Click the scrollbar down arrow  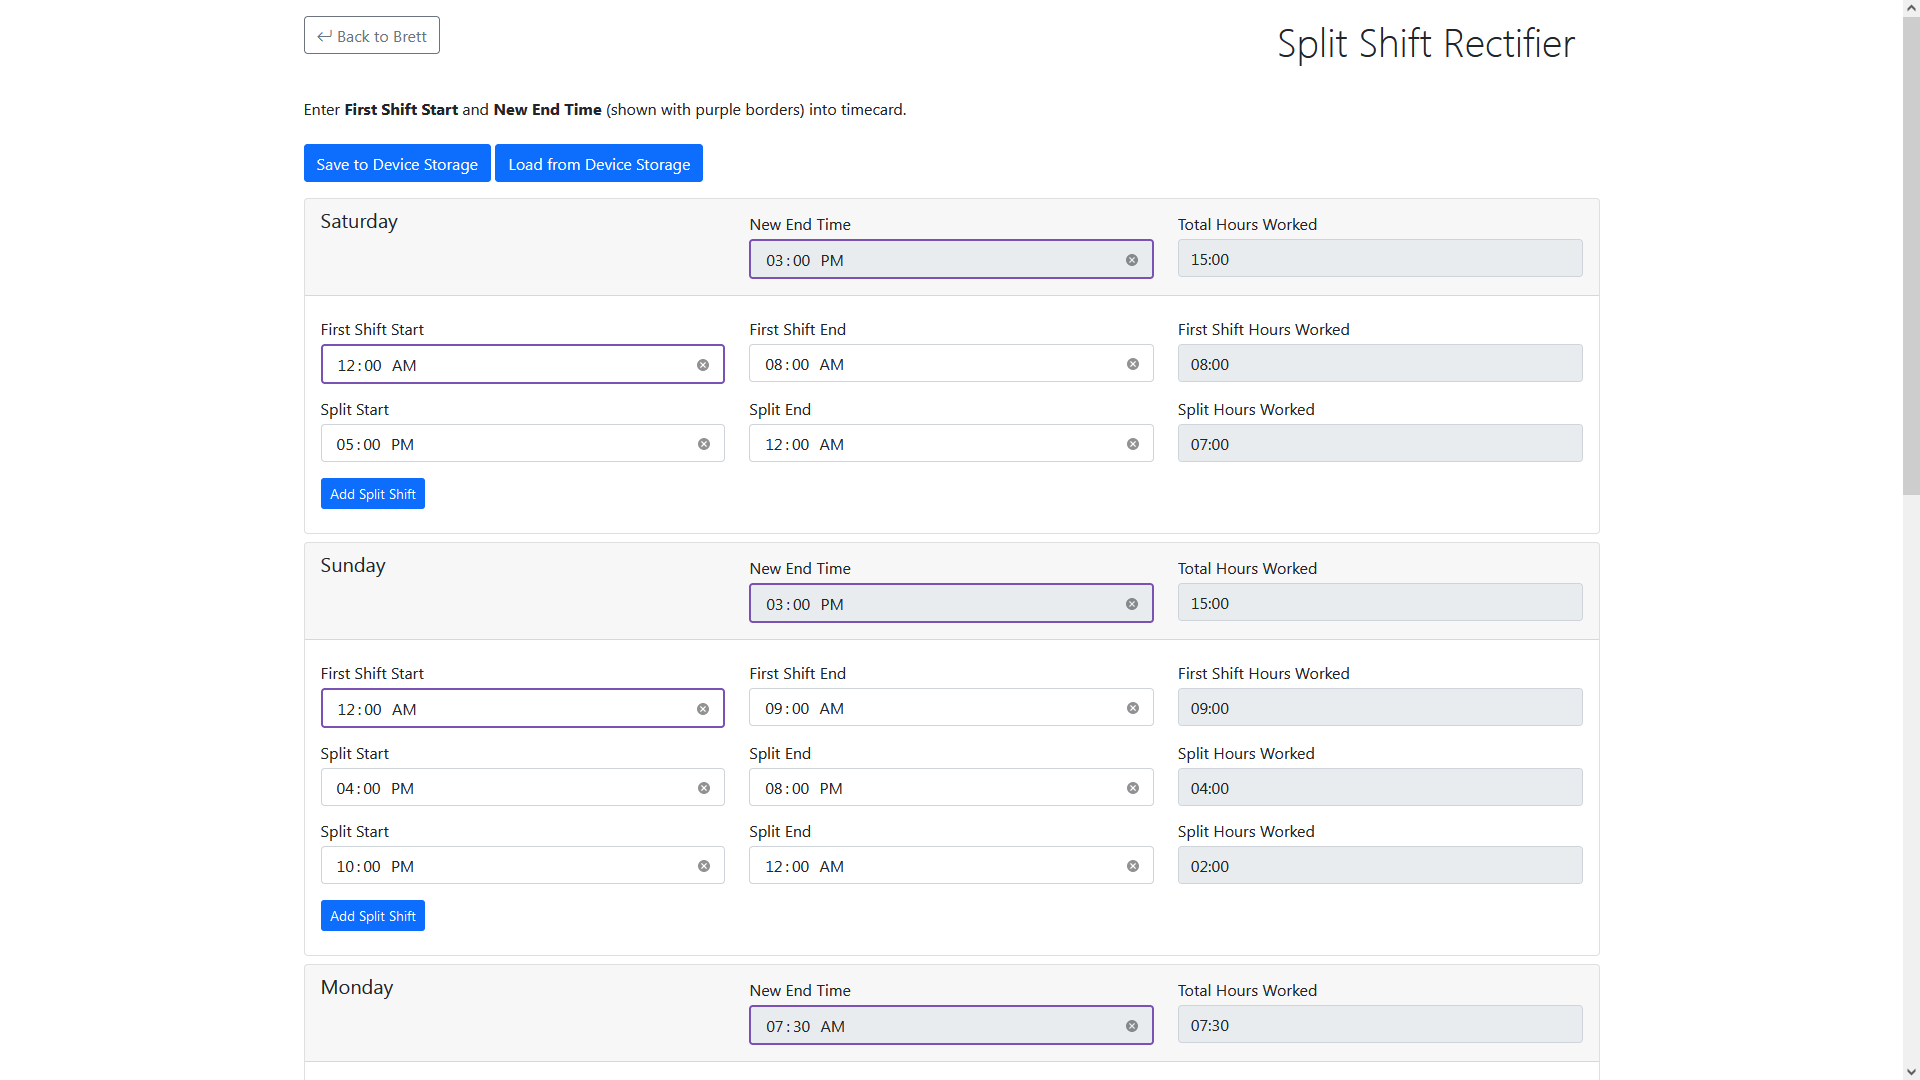pos(1911,1072)
